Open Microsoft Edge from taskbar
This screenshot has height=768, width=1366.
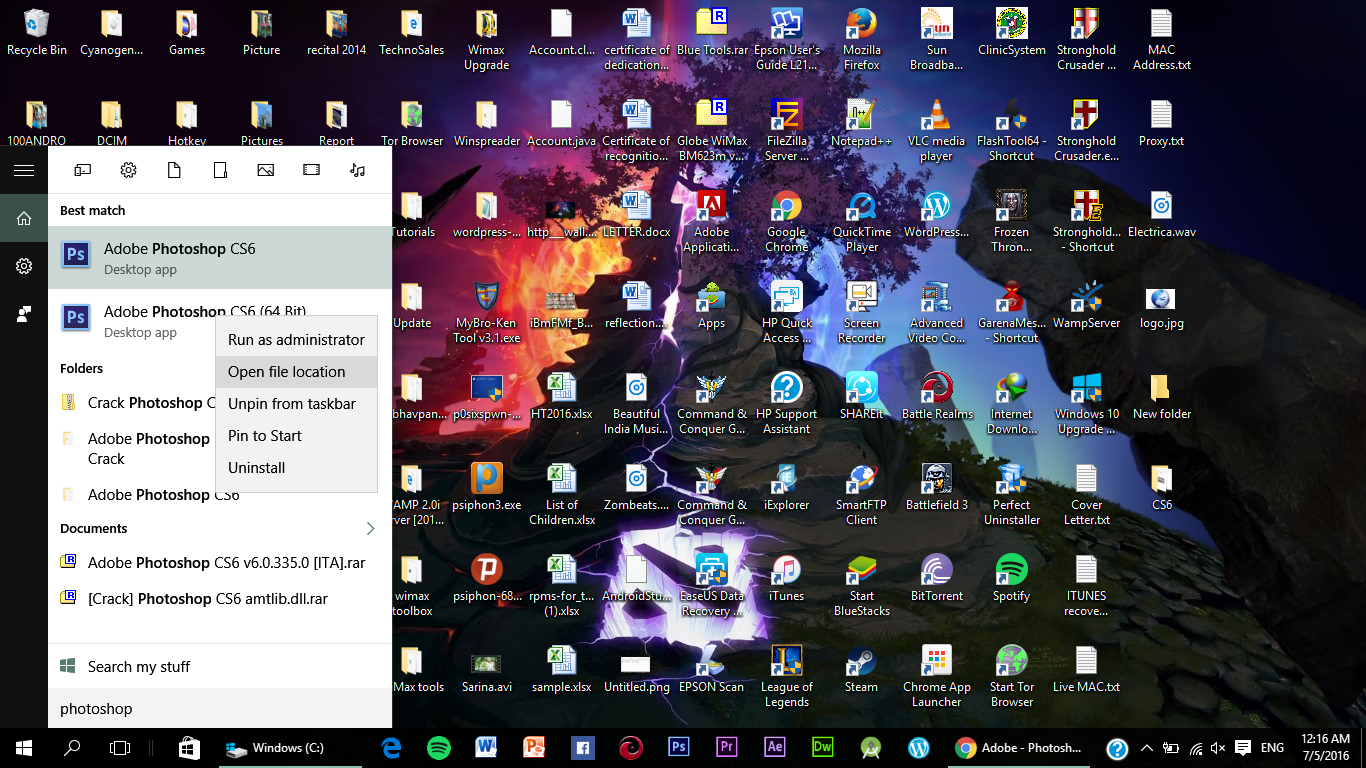(x=391, y=748)
